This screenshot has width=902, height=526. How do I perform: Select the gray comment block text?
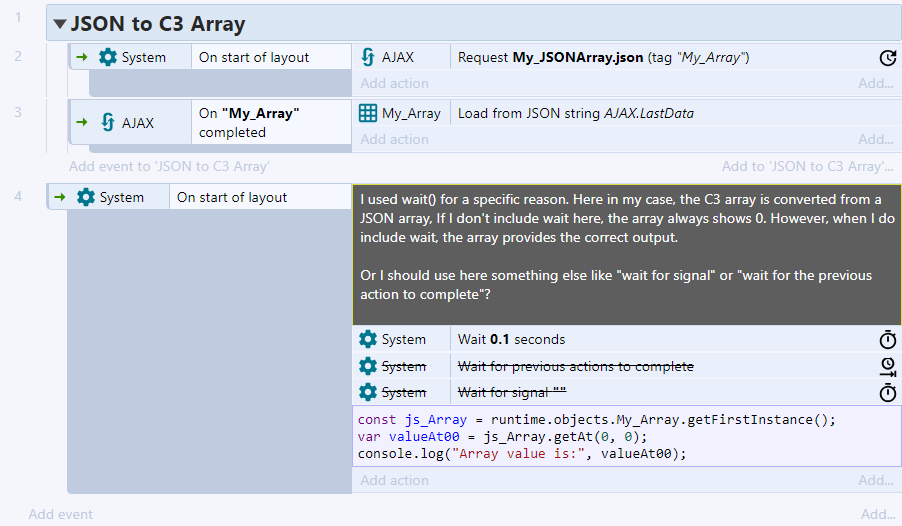point(626,254)
